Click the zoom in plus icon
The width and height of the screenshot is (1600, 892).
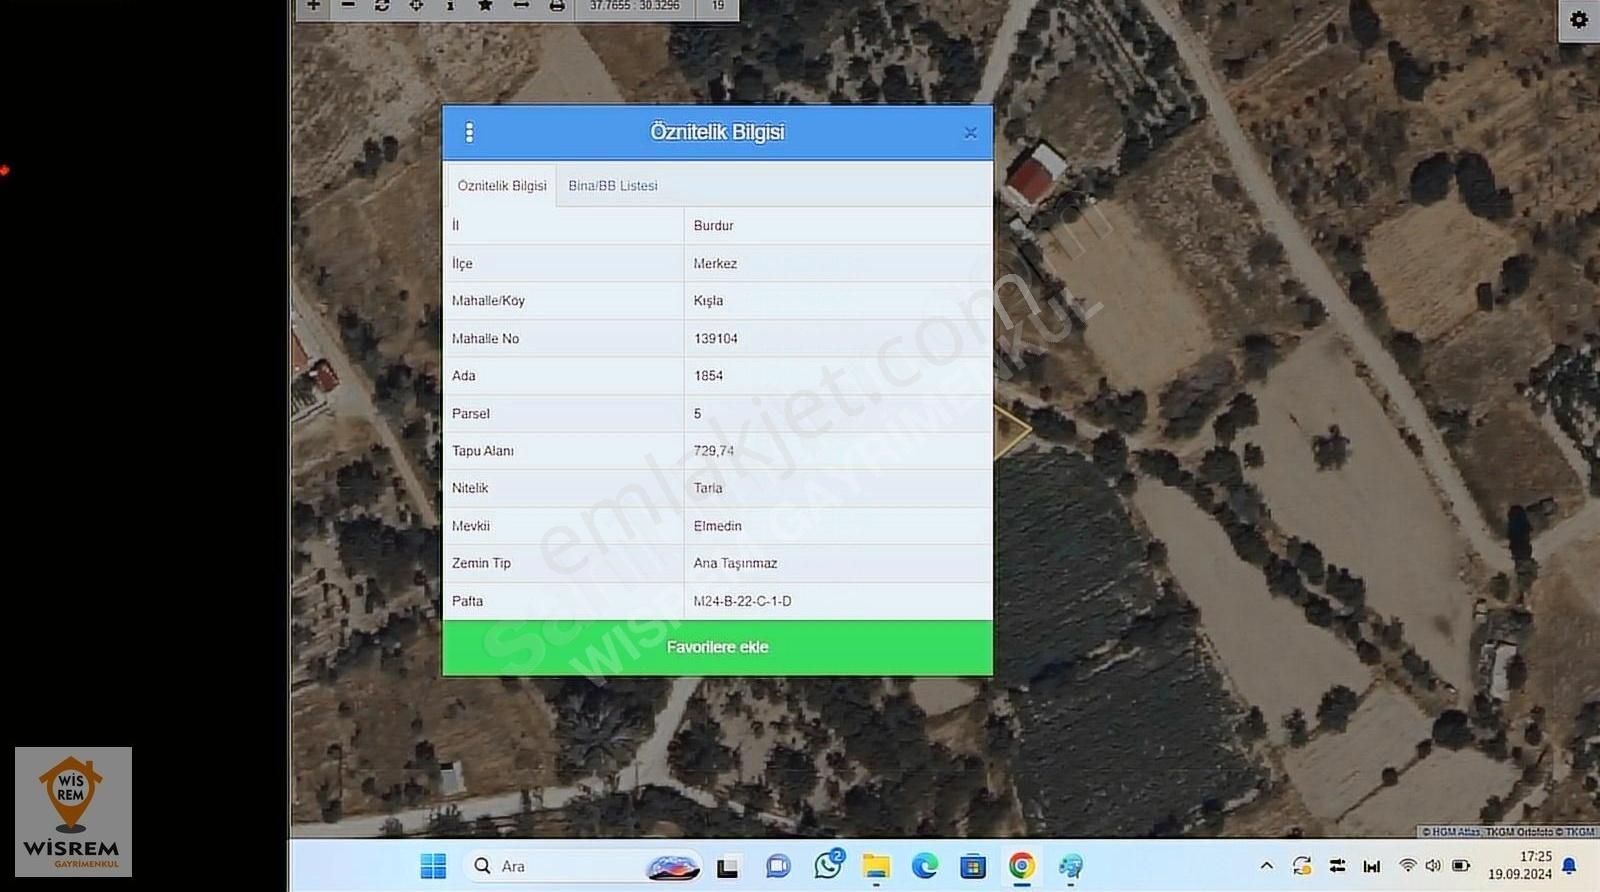pos(313,6)
